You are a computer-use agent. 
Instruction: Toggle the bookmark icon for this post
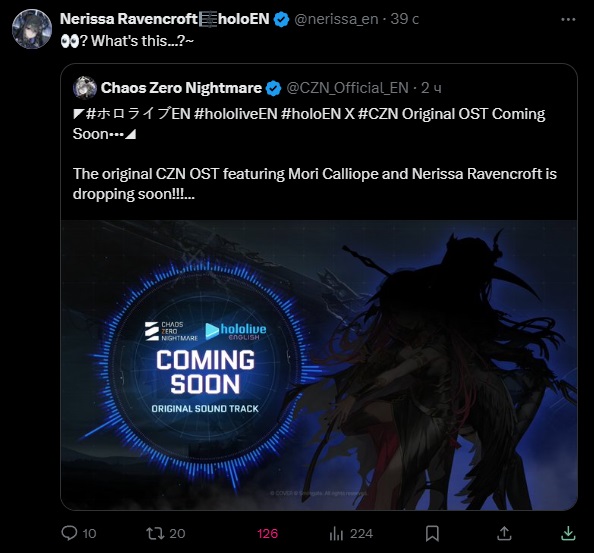tap(432, 533)
